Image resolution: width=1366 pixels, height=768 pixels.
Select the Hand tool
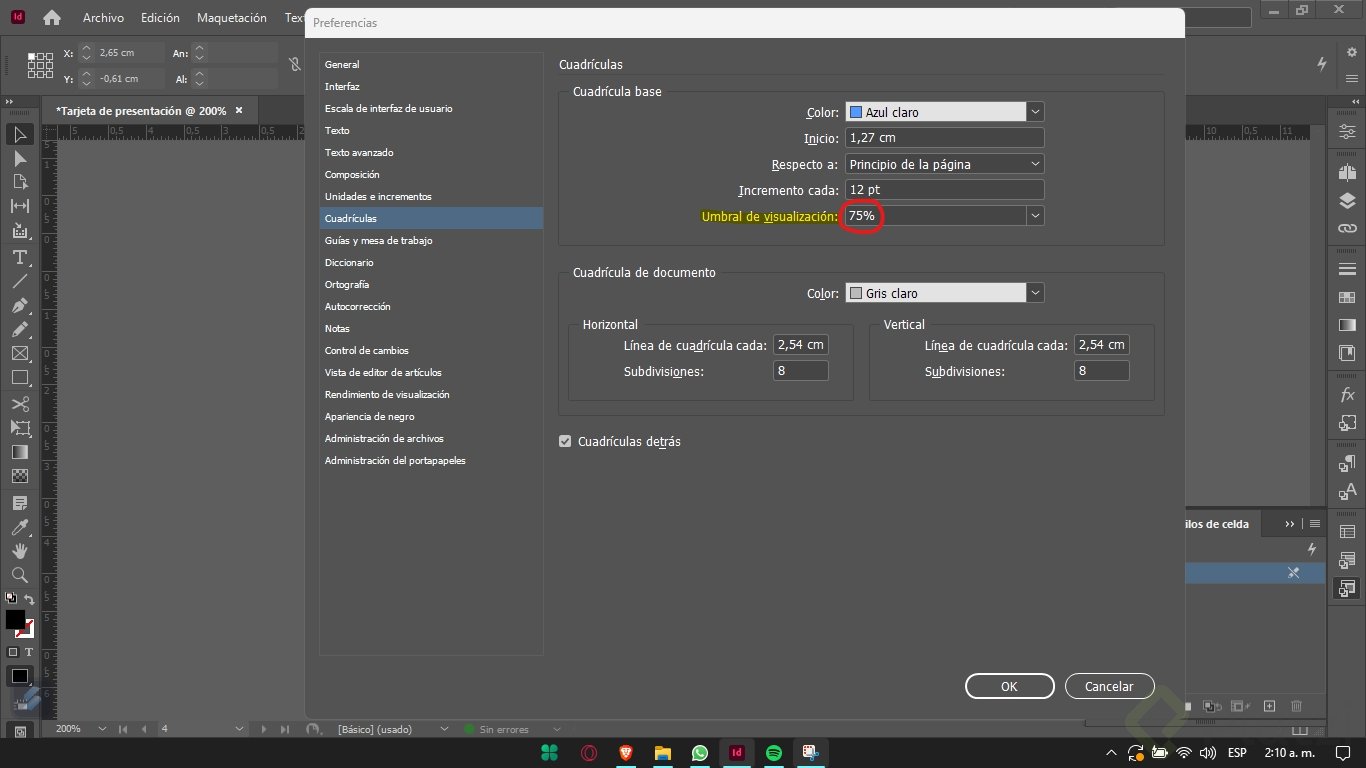click(20, 551)
